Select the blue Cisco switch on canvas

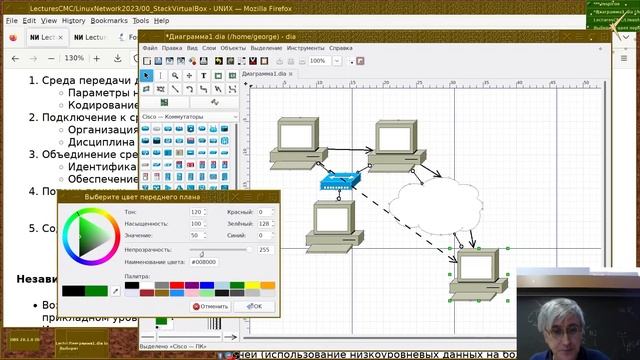click(x=340, y=180)
